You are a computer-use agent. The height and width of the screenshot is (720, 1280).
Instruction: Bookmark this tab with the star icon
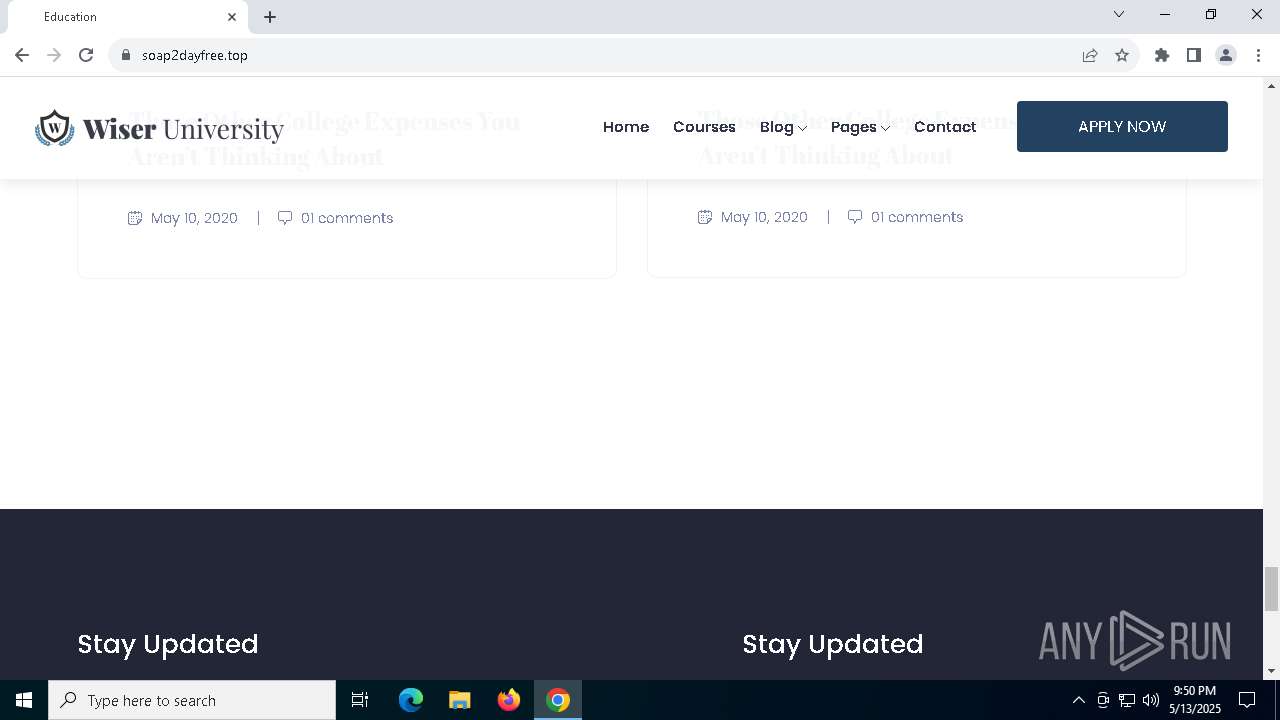click(x=1122, y=55)
